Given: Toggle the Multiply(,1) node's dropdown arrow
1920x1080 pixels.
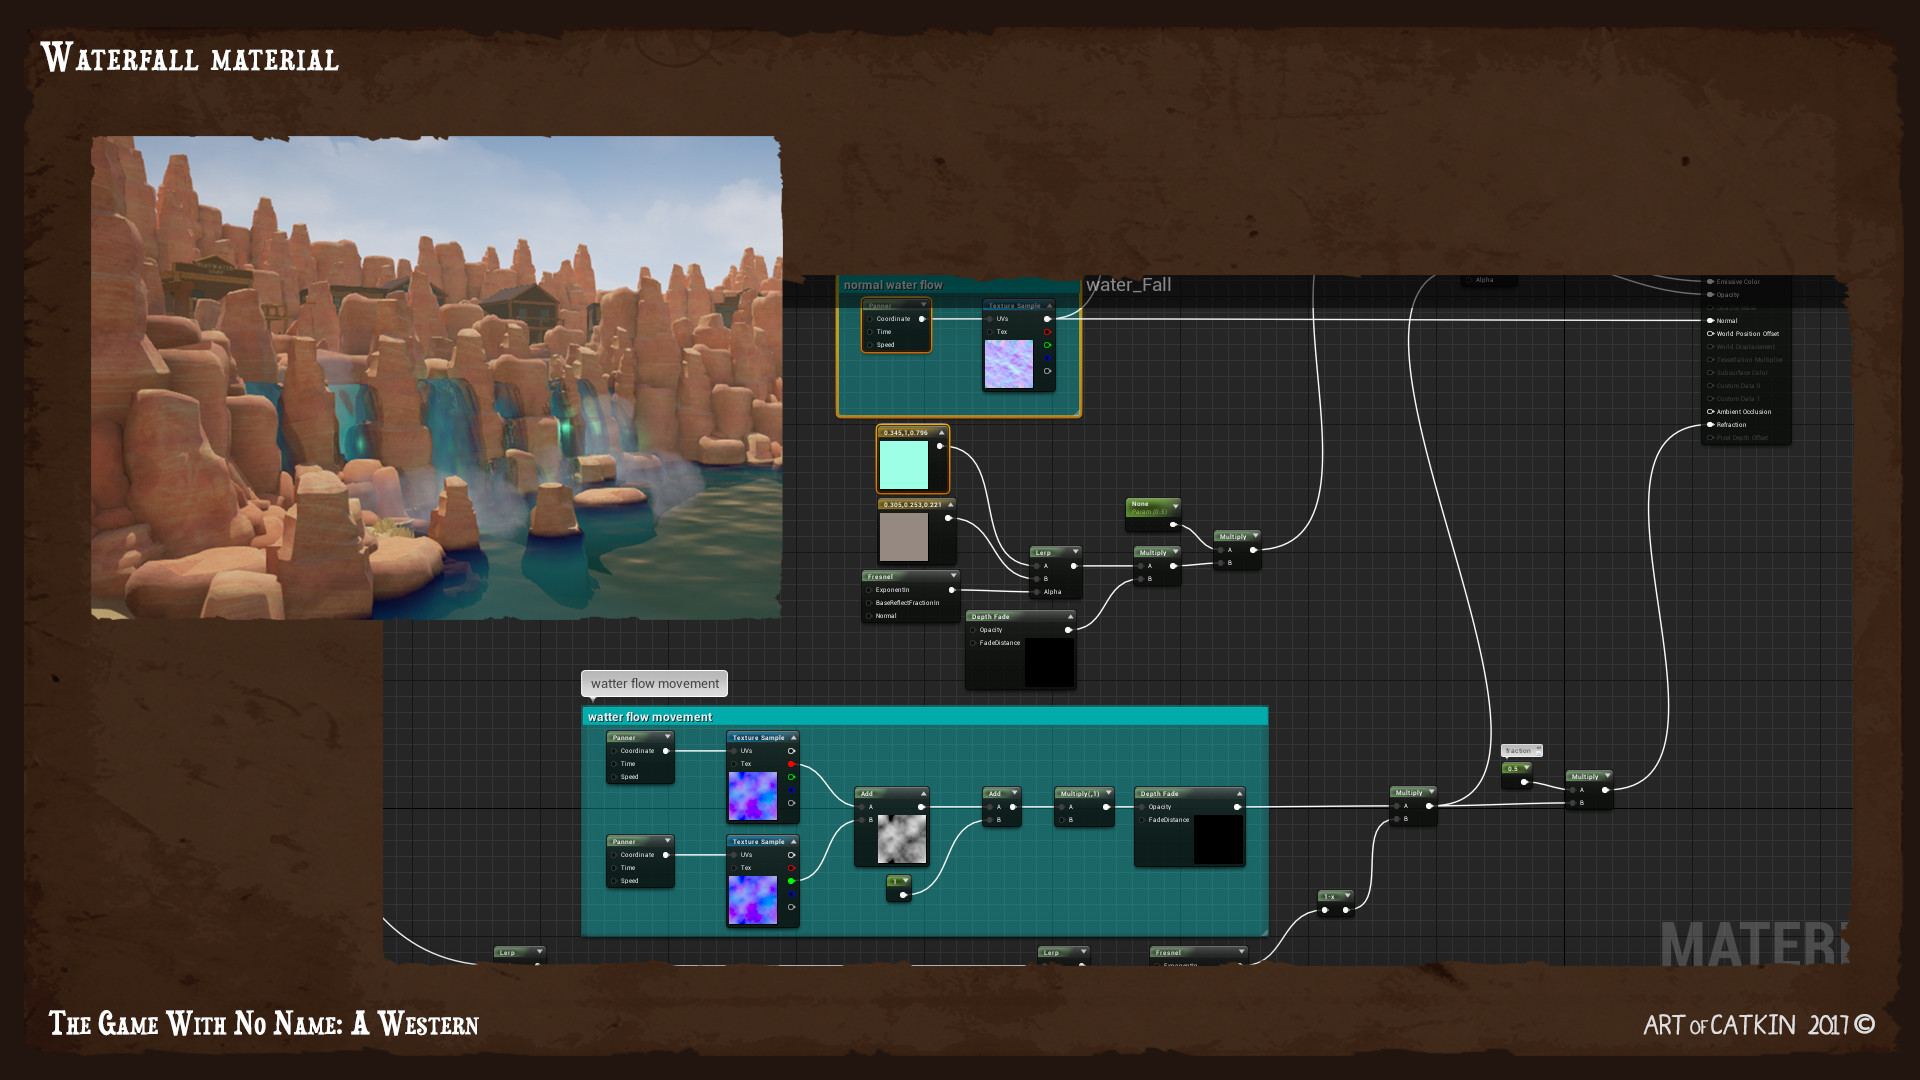Looking at the screenshot, I should [x=1108, y=793].
